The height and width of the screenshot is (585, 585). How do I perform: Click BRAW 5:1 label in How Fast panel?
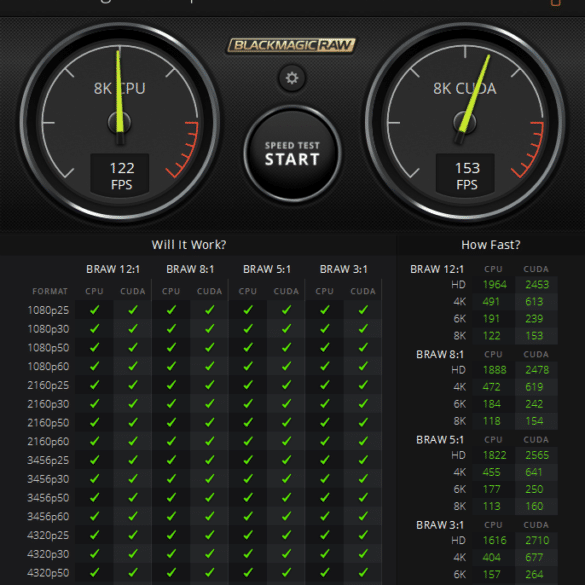point(440,440)
